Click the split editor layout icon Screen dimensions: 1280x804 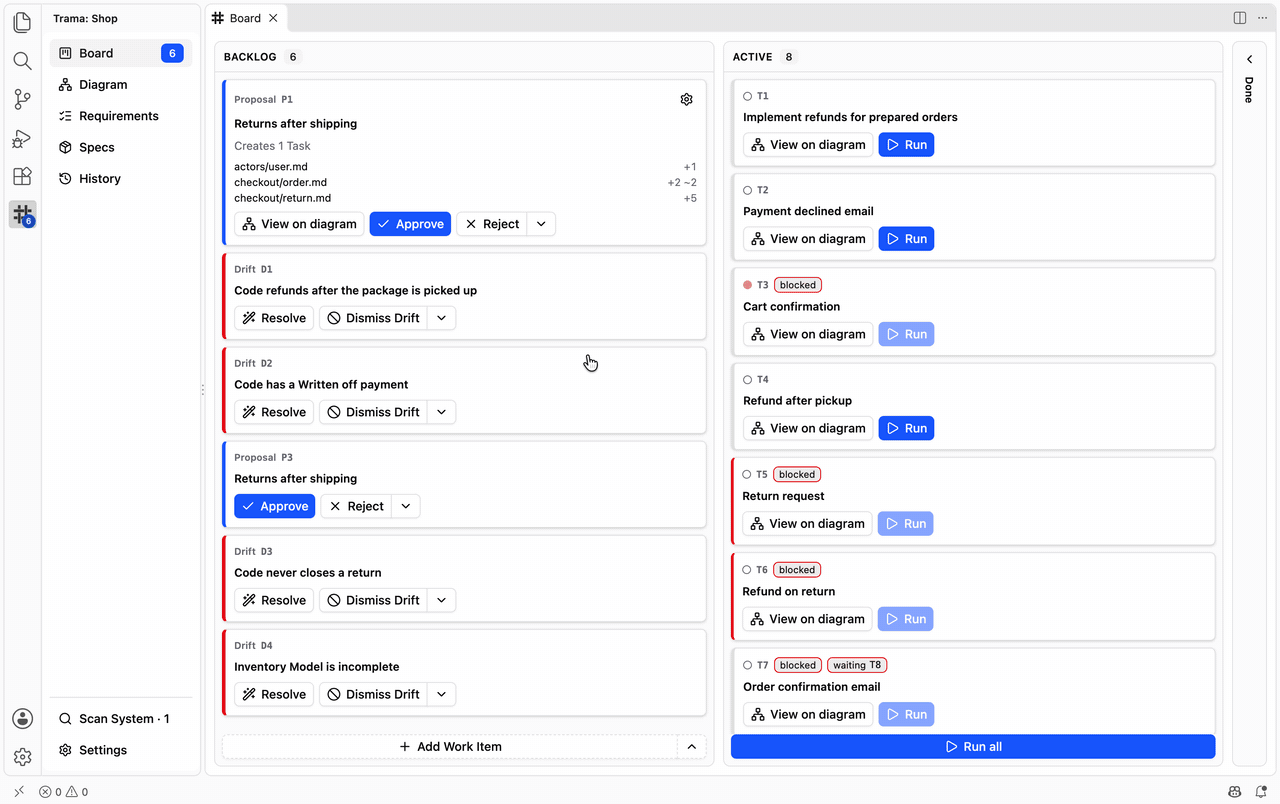click(x=1240, y=18)
